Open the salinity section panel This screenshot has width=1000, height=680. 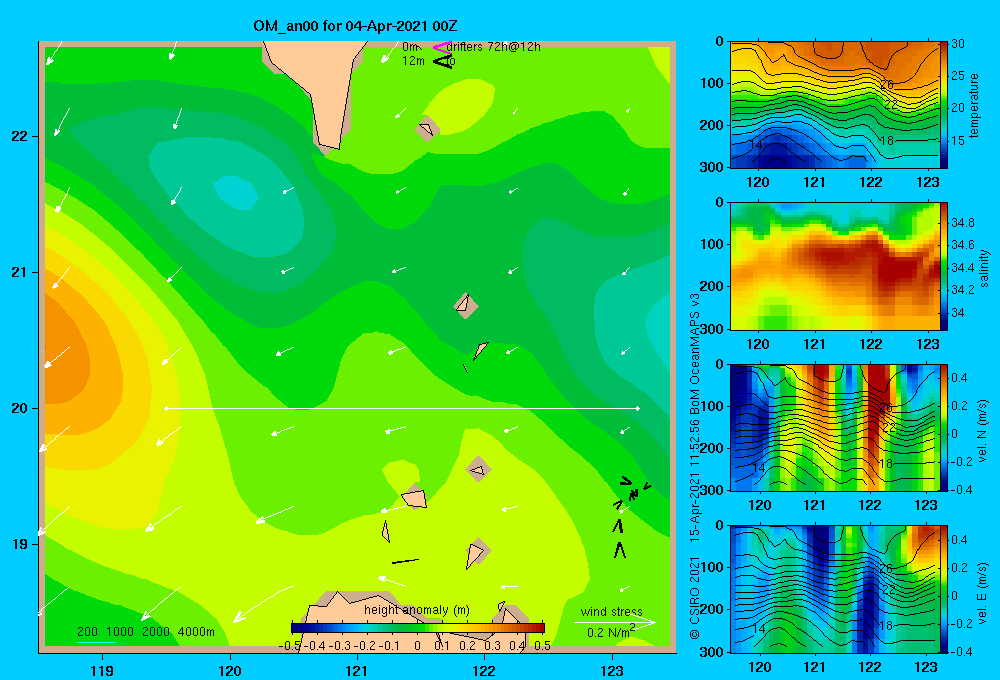[835, 266]
